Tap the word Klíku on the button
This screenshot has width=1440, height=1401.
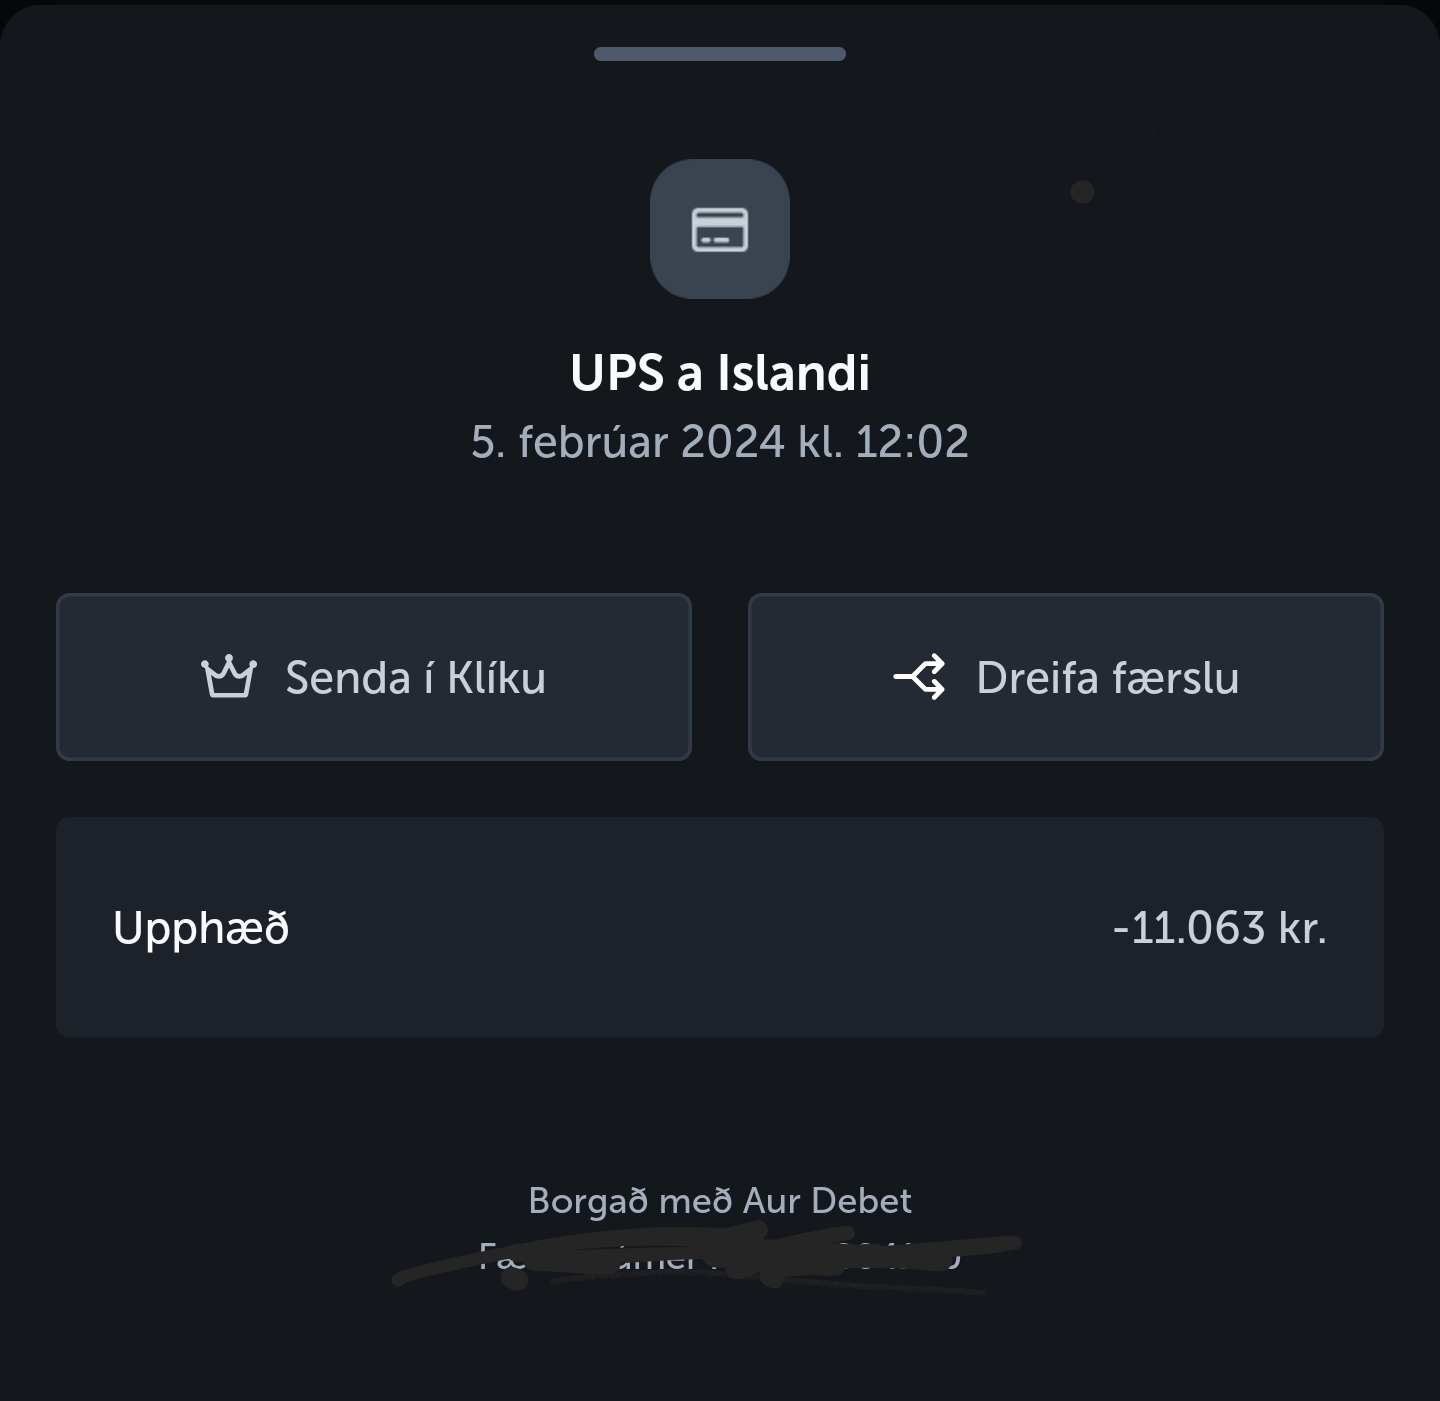click(496, 678)
